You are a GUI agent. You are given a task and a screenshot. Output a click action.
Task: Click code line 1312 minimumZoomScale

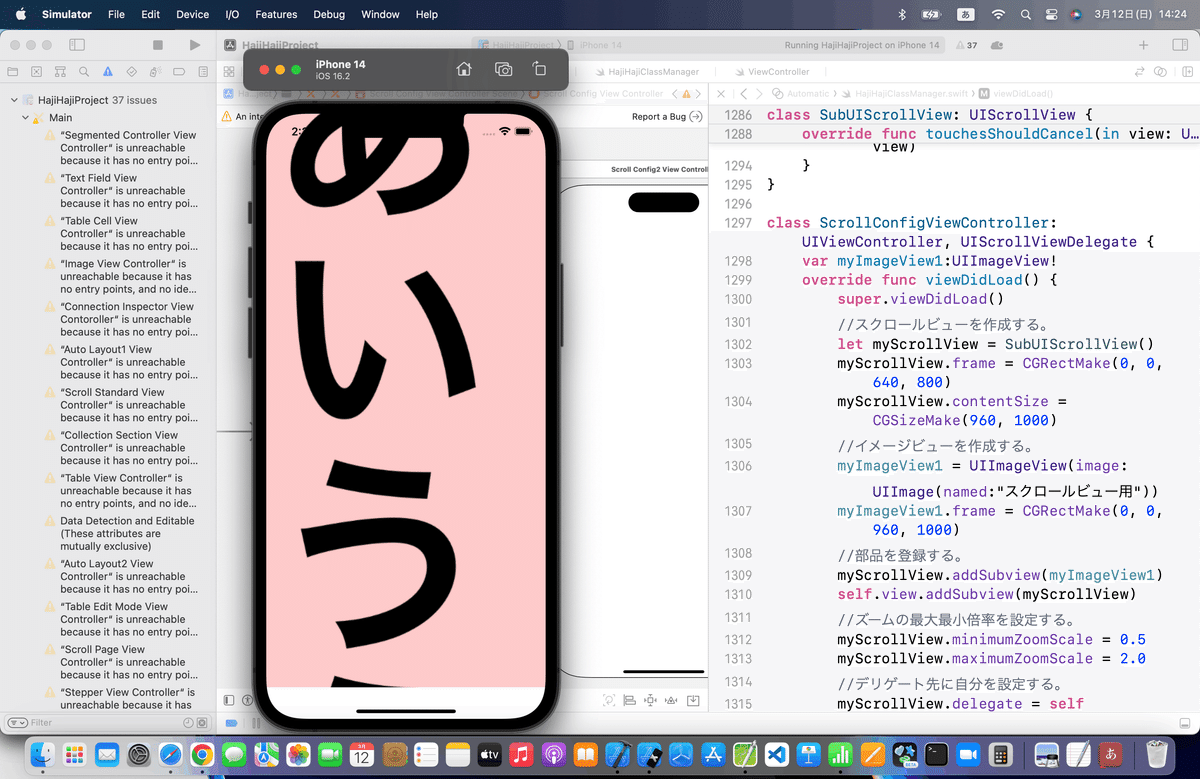point(991,640)
